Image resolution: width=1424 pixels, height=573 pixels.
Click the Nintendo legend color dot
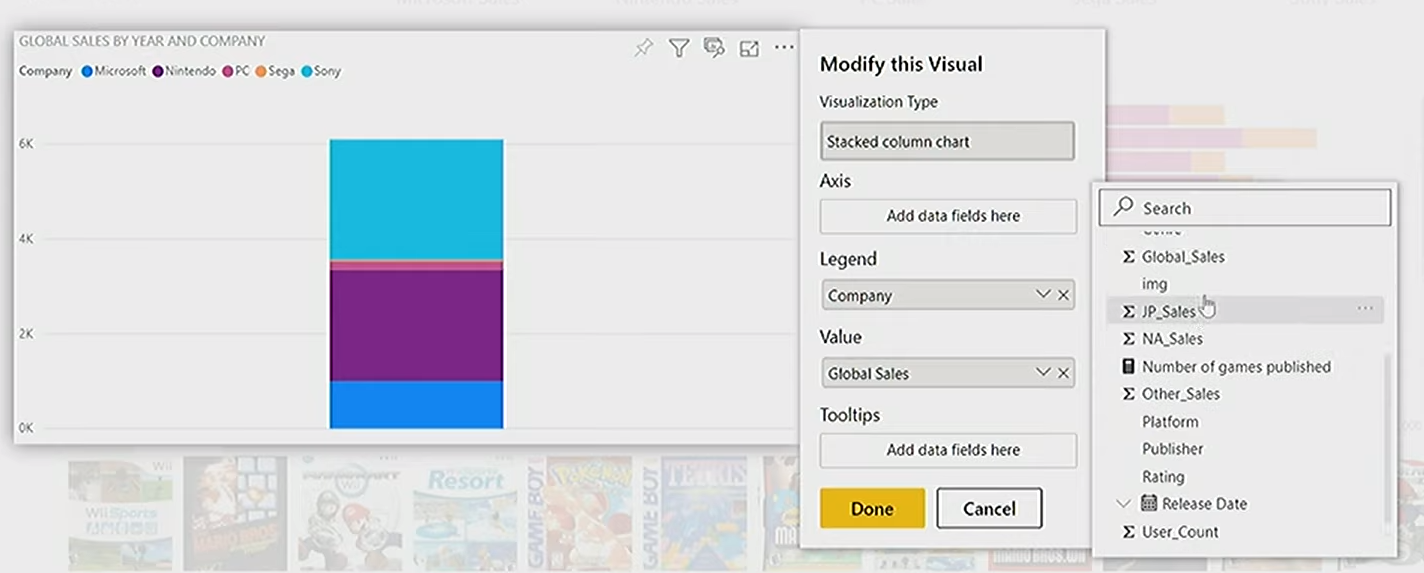[x=158, y=71]
